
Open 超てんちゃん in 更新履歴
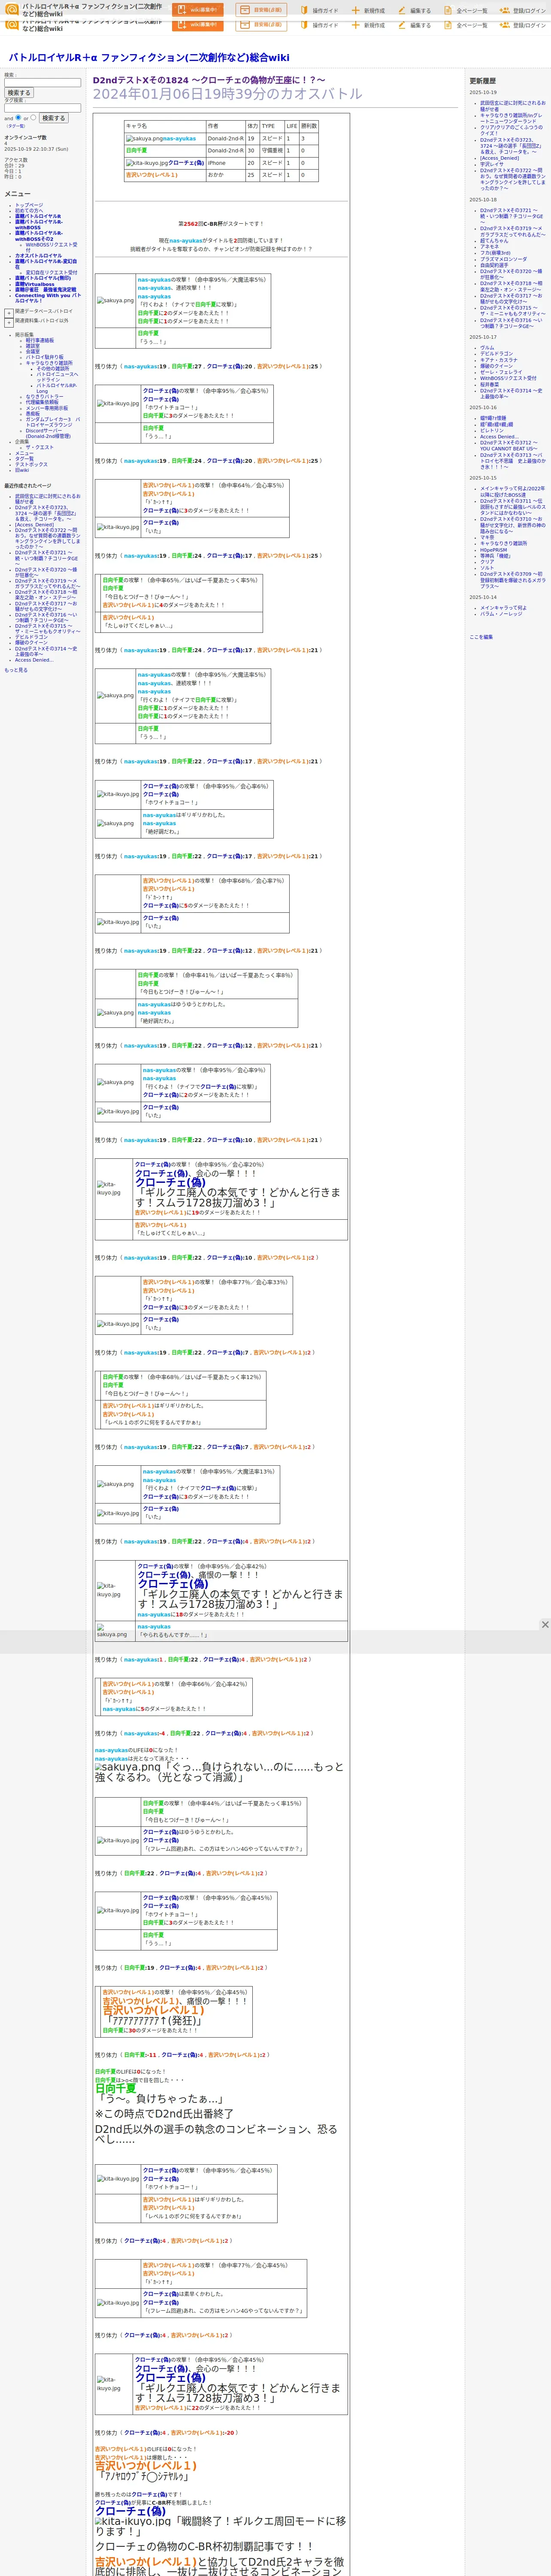tap(494, 241)
